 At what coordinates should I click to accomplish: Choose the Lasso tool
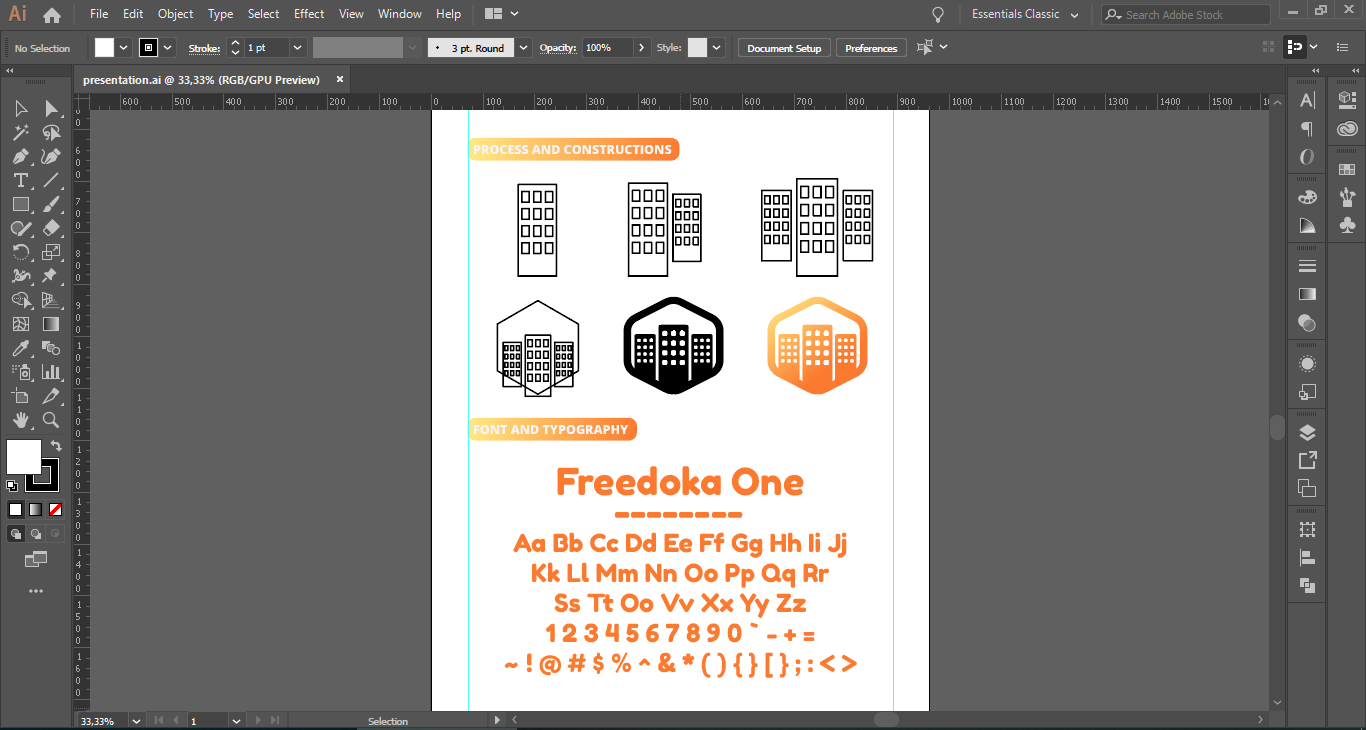point(51,132)
